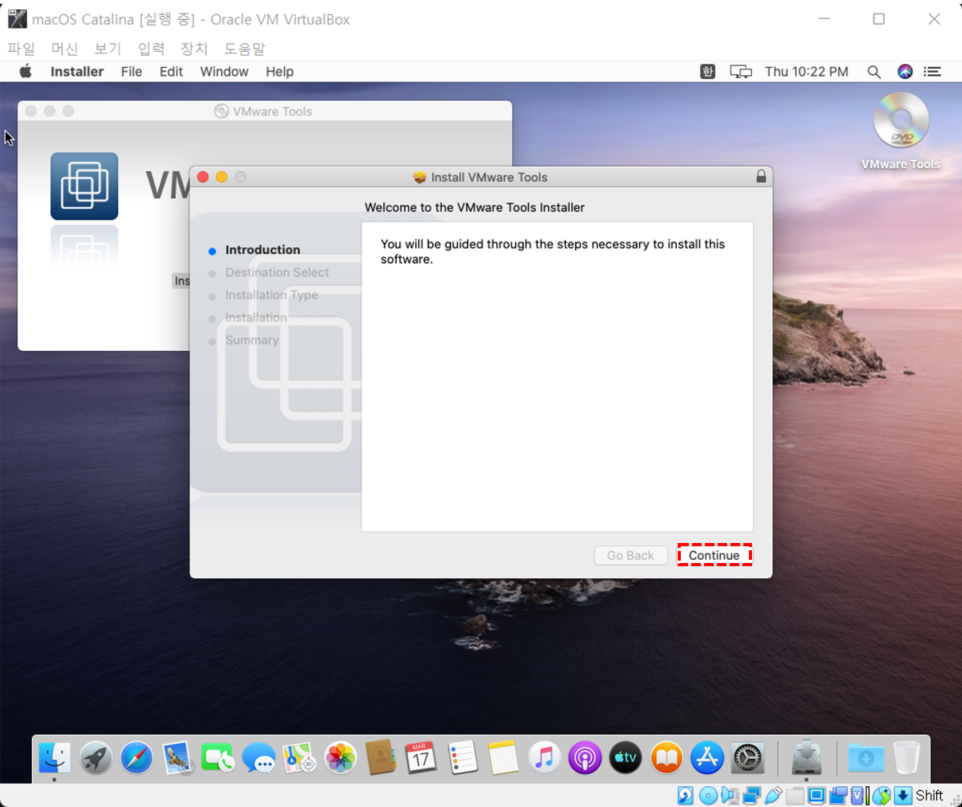Click the VMware Tools logo in back window
The width and height of the screenshot is (962, 807).
[84, 186]
